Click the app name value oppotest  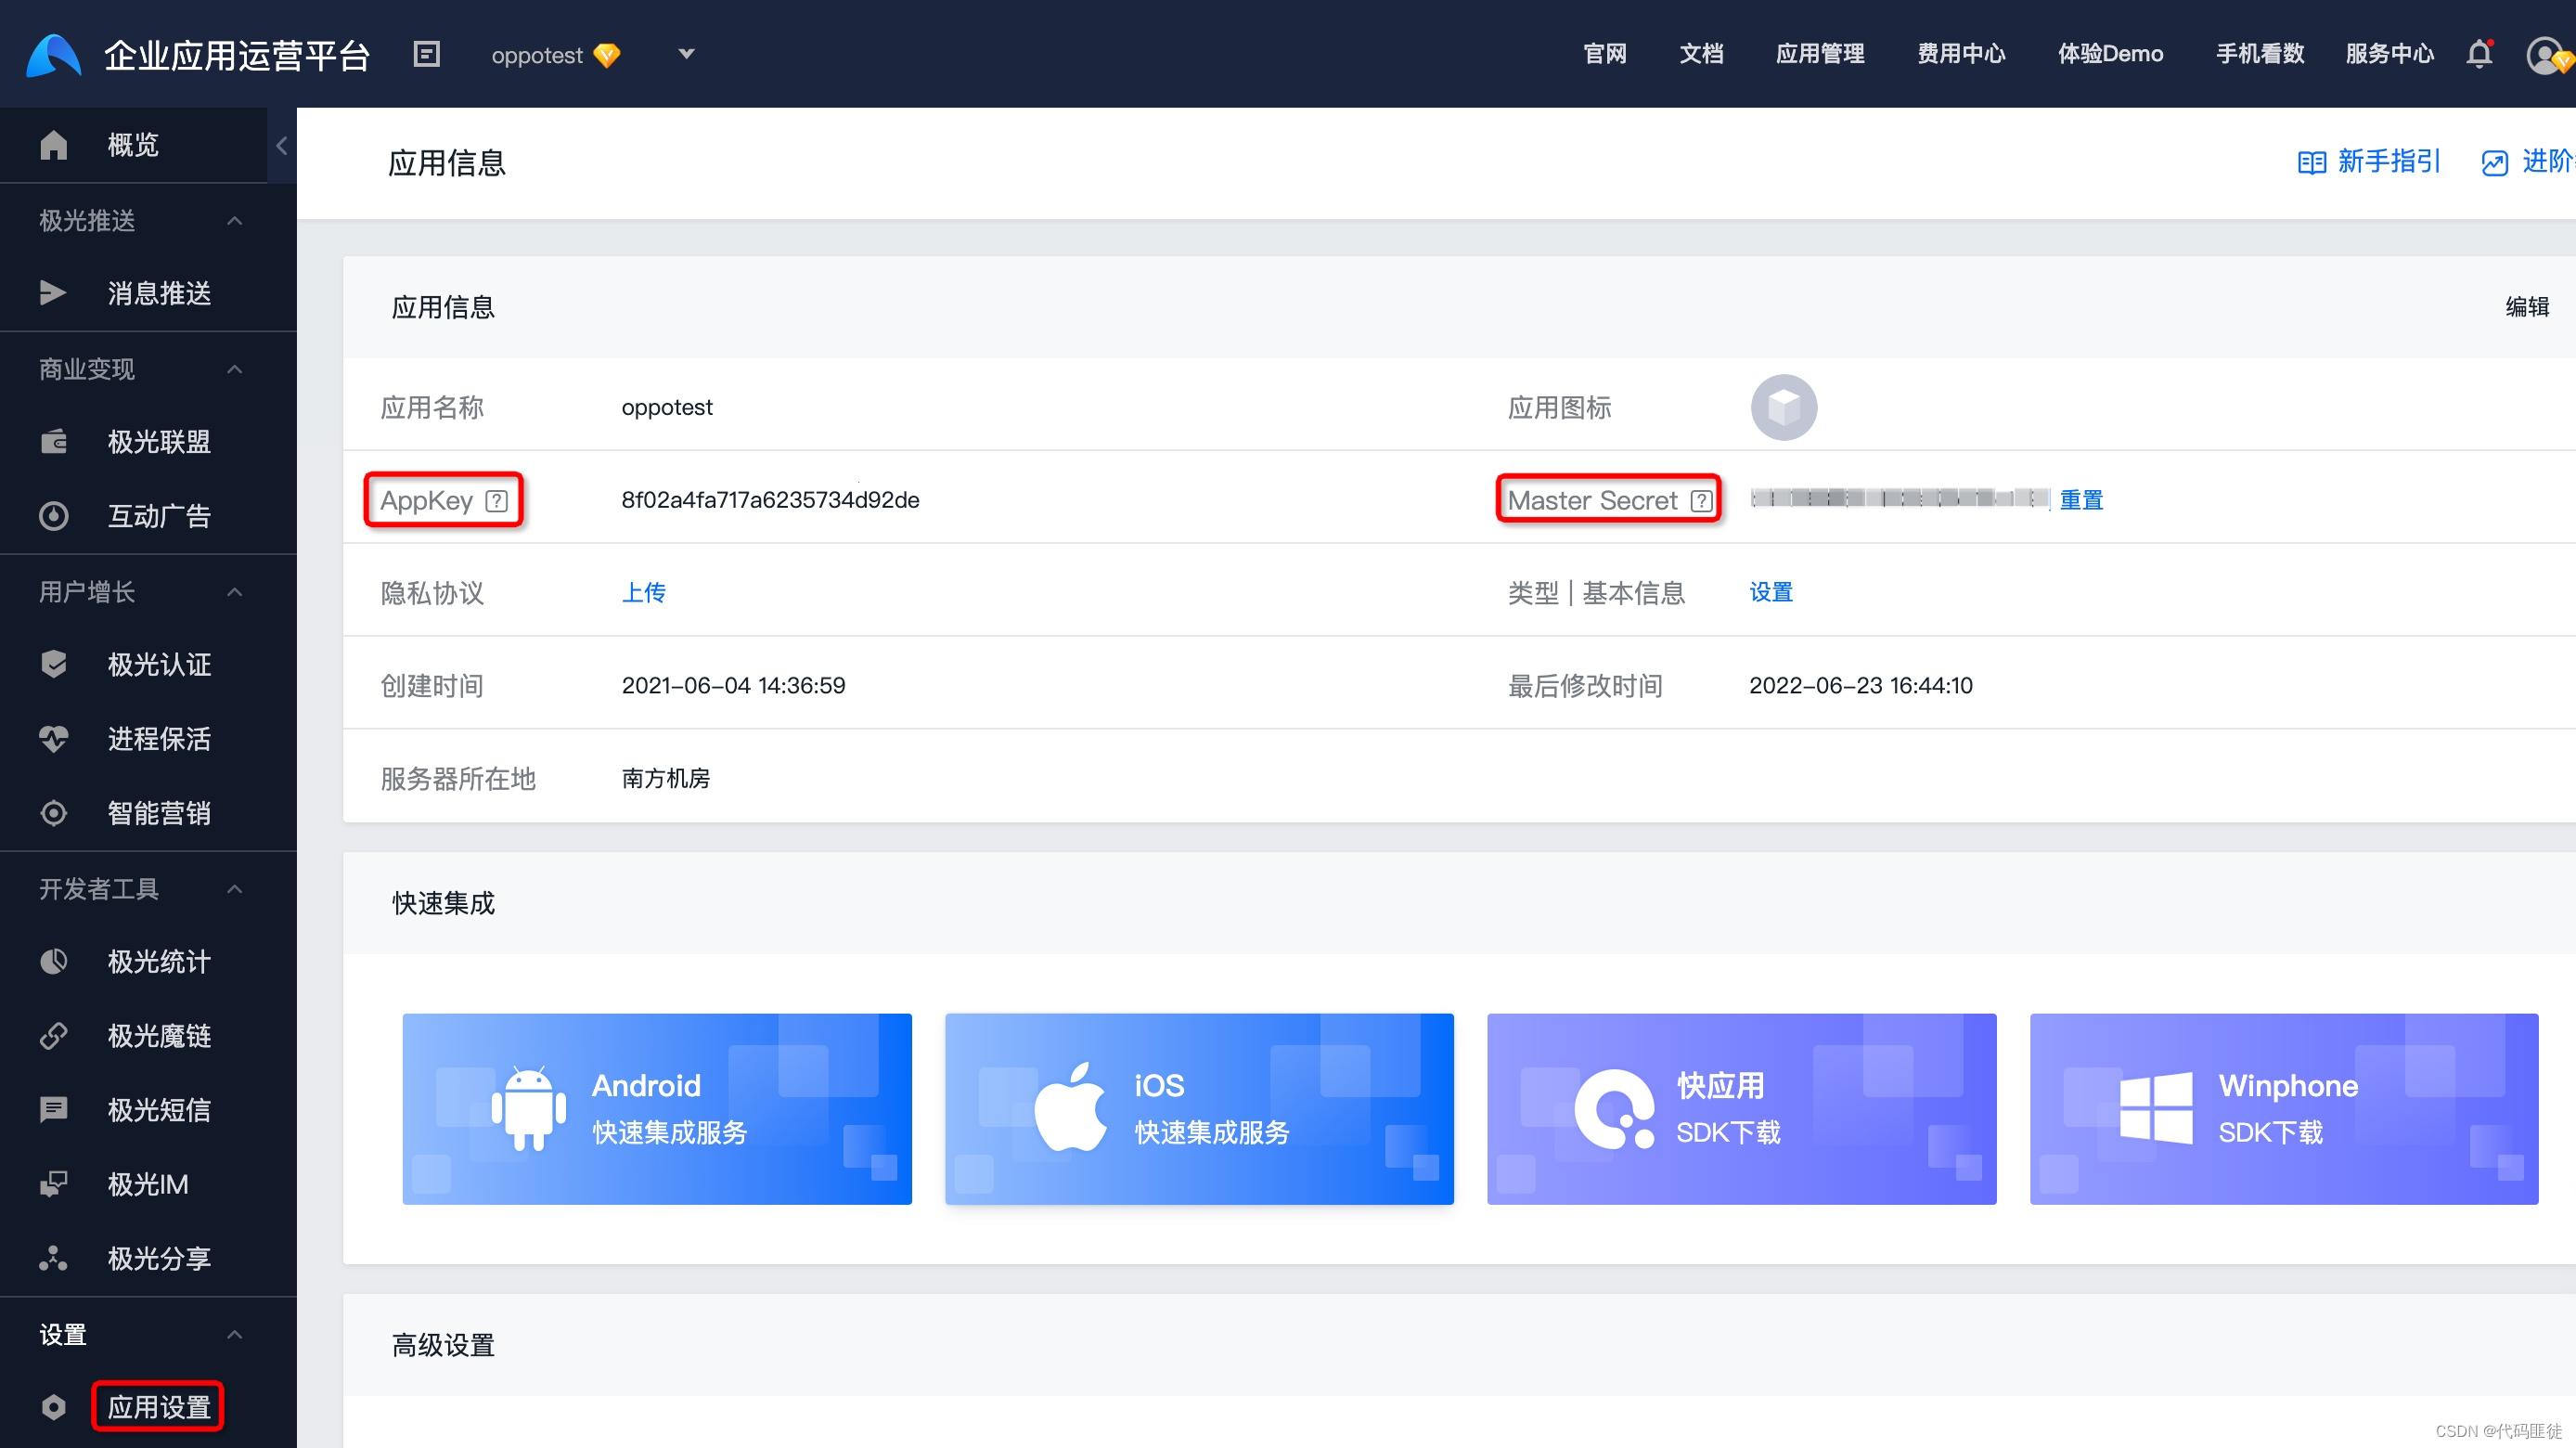(x=667, y=408)
